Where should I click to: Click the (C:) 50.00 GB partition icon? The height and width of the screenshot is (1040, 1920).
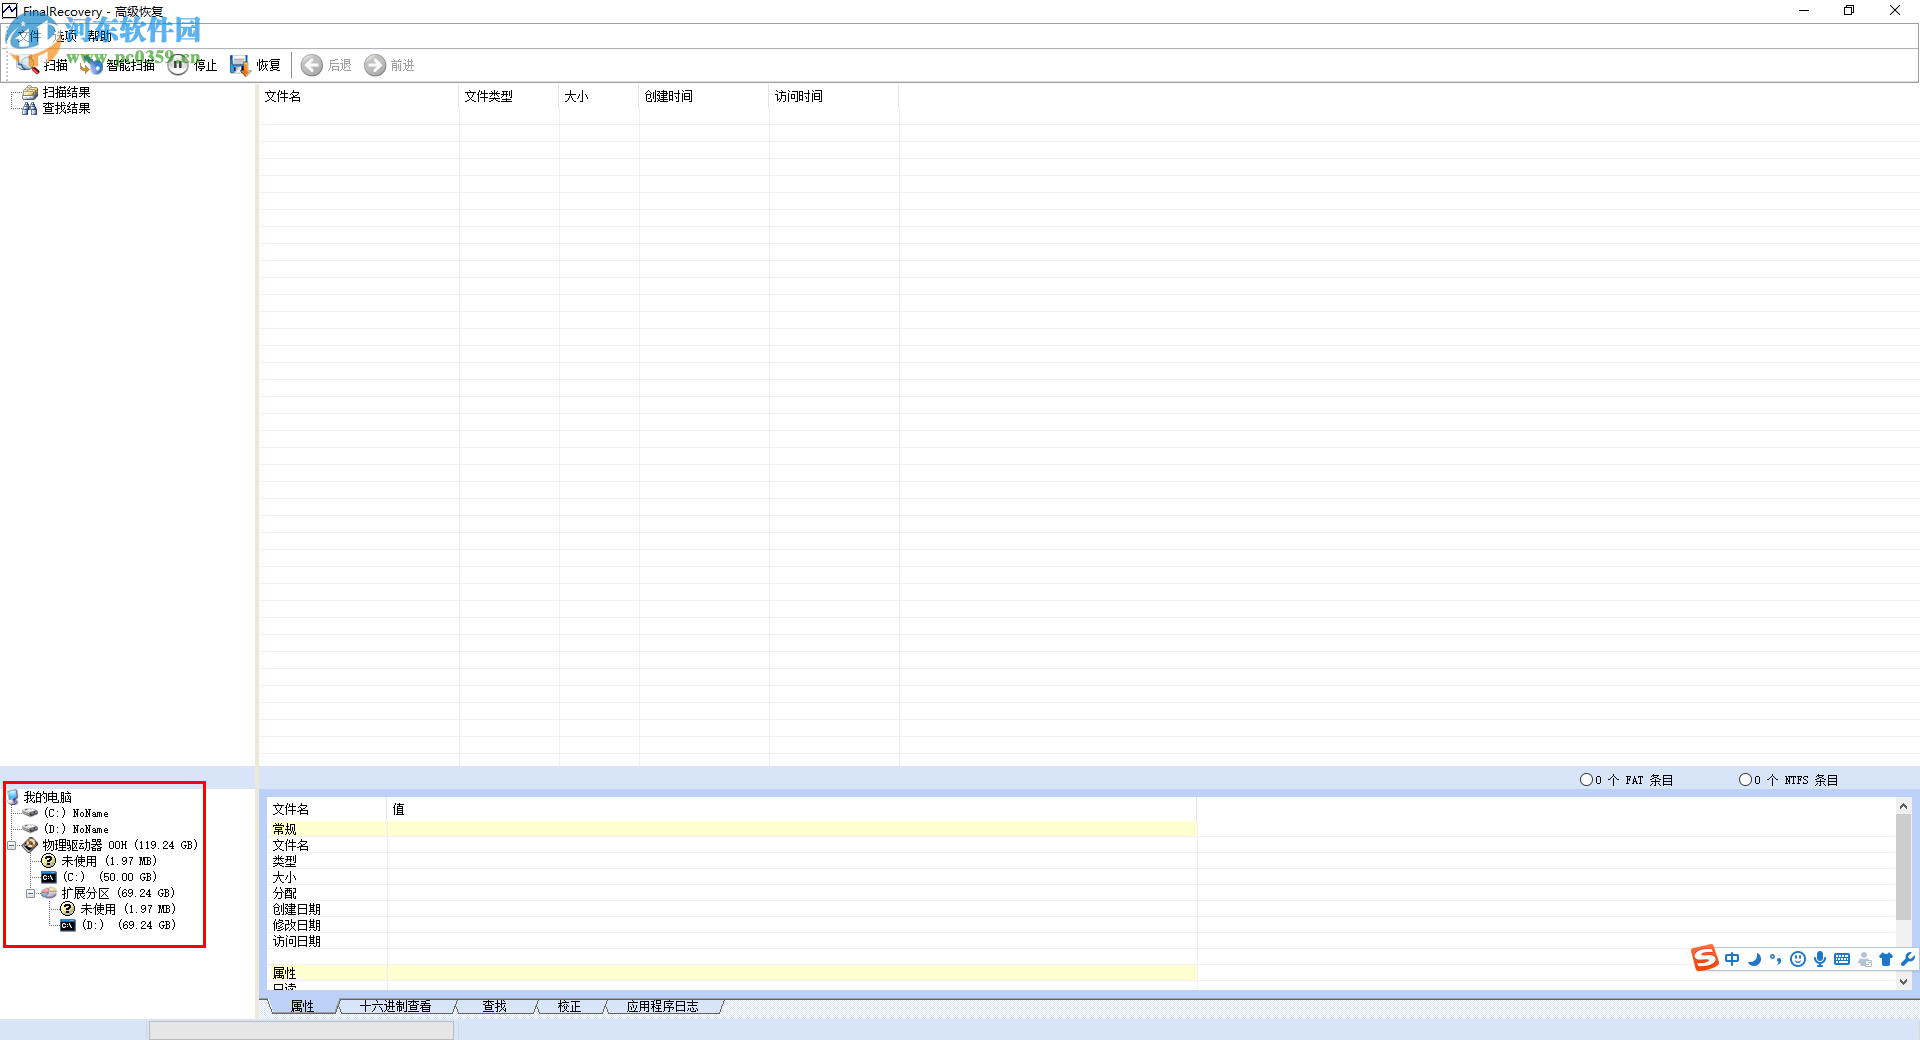coord(49,877)
